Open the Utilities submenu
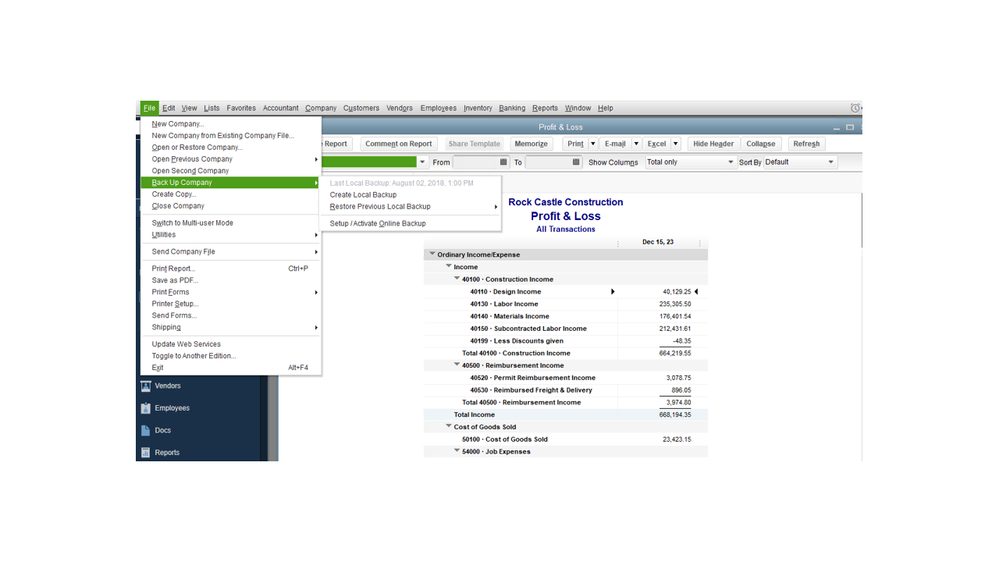The width and height of the screenshot is (999, 562). coord(231,235)
